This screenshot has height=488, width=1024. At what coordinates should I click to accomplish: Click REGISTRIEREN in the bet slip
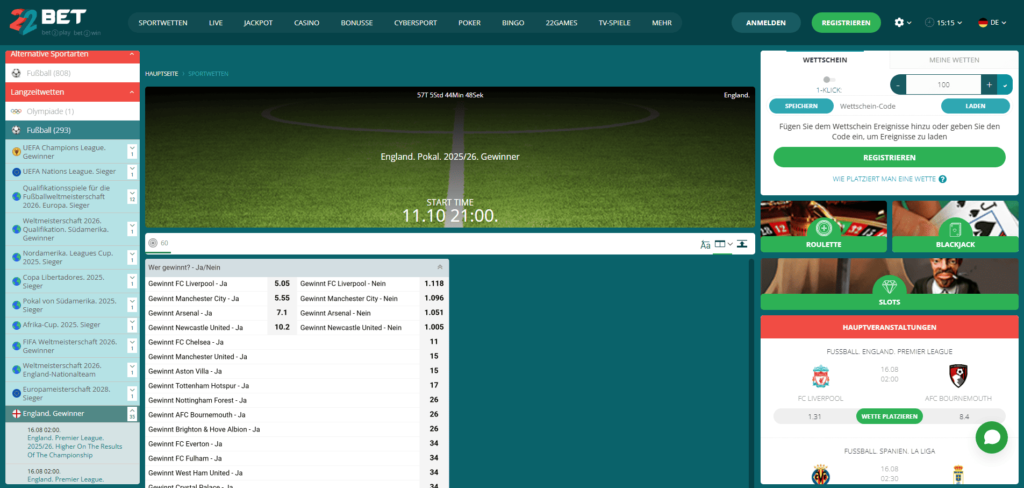pyautogui.click(x=889, y=157)
